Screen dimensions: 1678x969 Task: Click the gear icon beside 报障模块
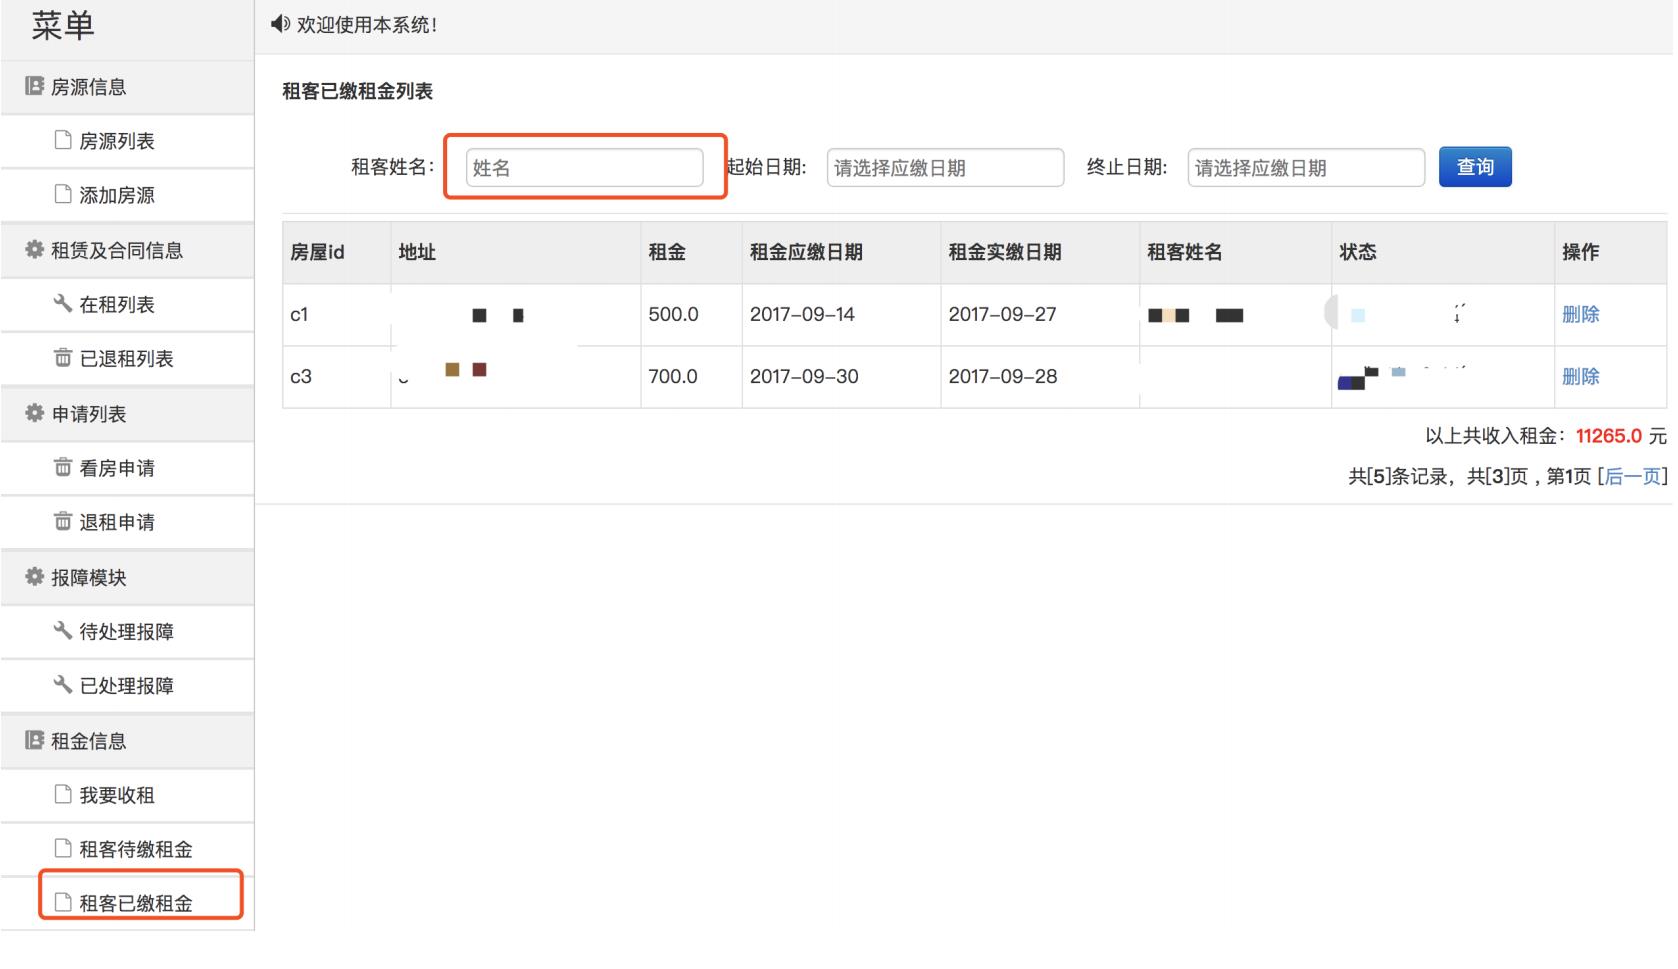[35, 576]
